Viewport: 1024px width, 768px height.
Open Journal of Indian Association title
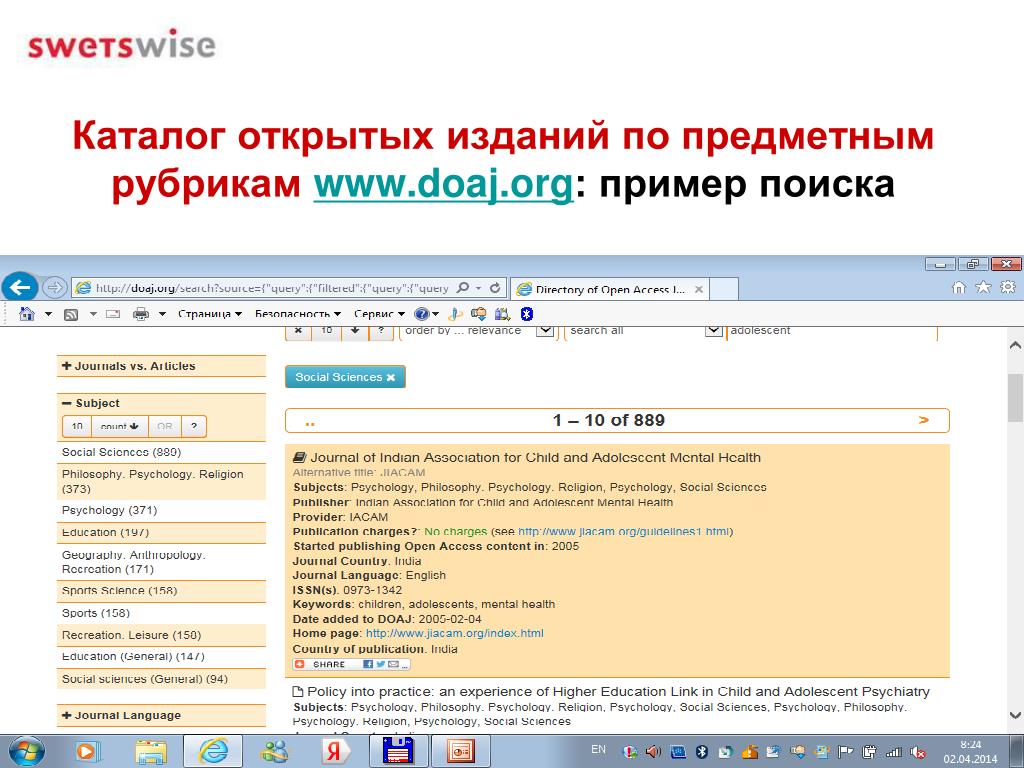click(535, 457)
